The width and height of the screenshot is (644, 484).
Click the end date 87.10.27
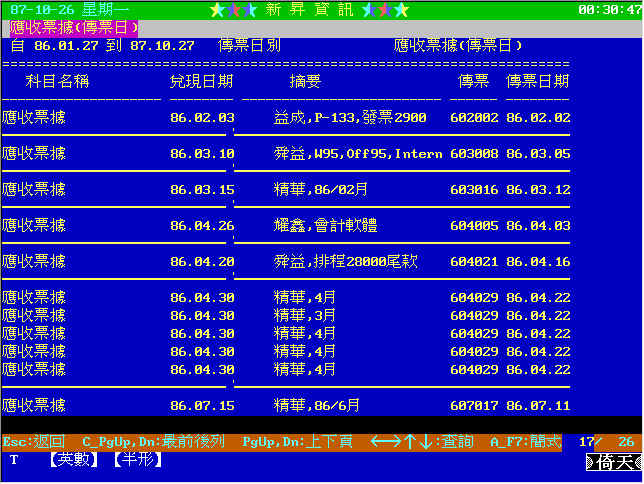pyautogui.click(x=162, y=46)
